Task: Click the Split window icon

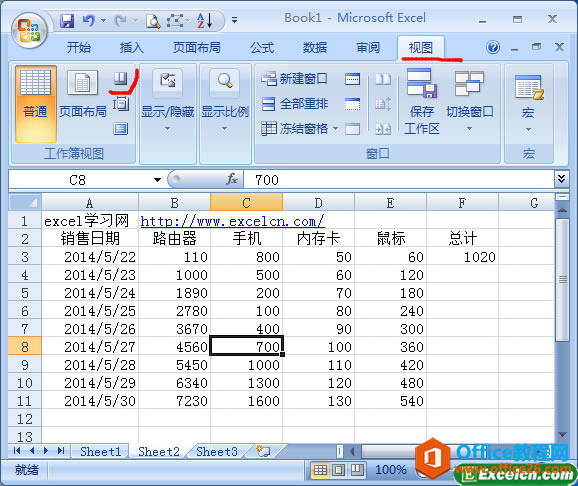Action: tap(352, 79)
